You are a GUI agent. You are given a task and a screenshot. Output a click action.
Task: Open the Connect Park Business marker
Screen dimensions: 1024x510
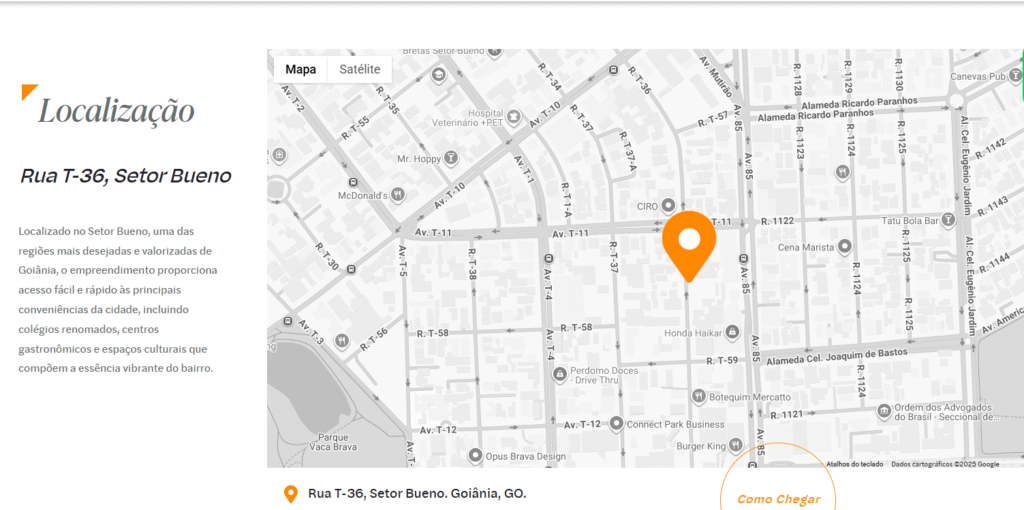[x=617, y=424]
